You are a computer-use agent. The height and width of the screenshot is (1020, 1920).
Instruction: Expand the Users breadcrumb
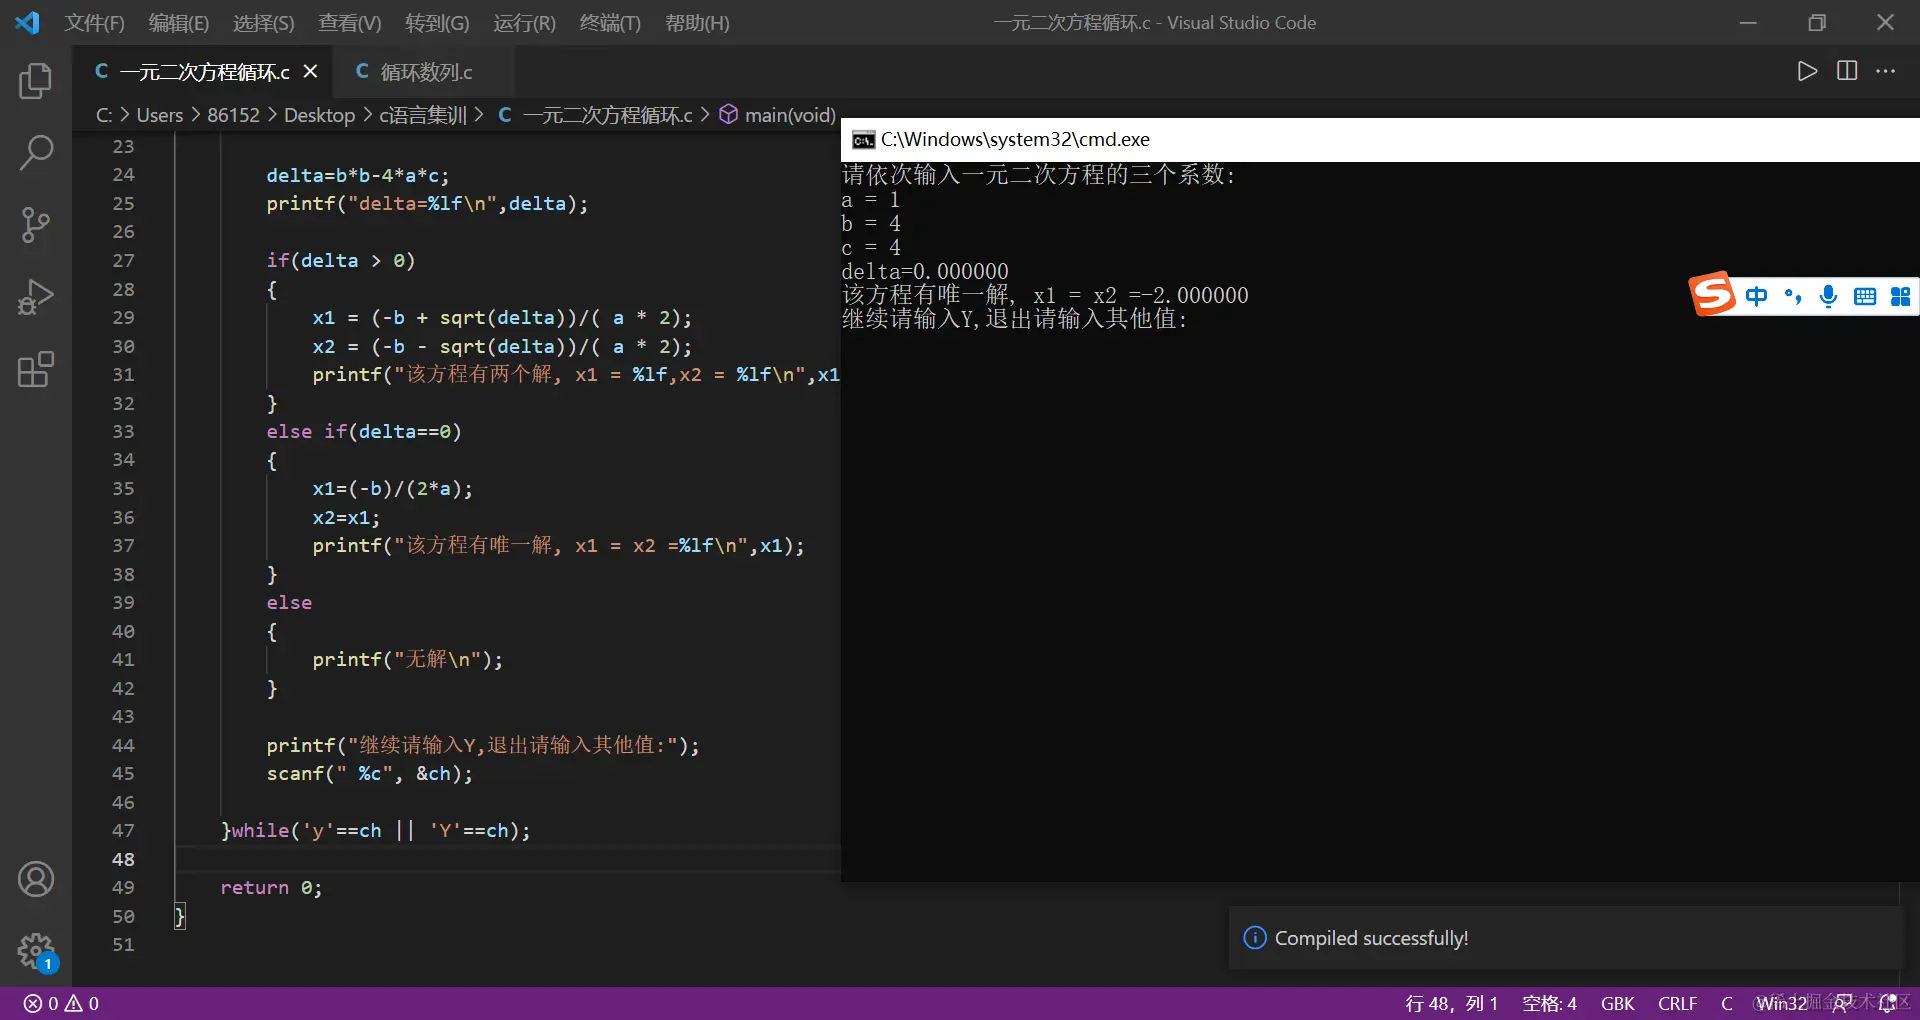point(160,116)
